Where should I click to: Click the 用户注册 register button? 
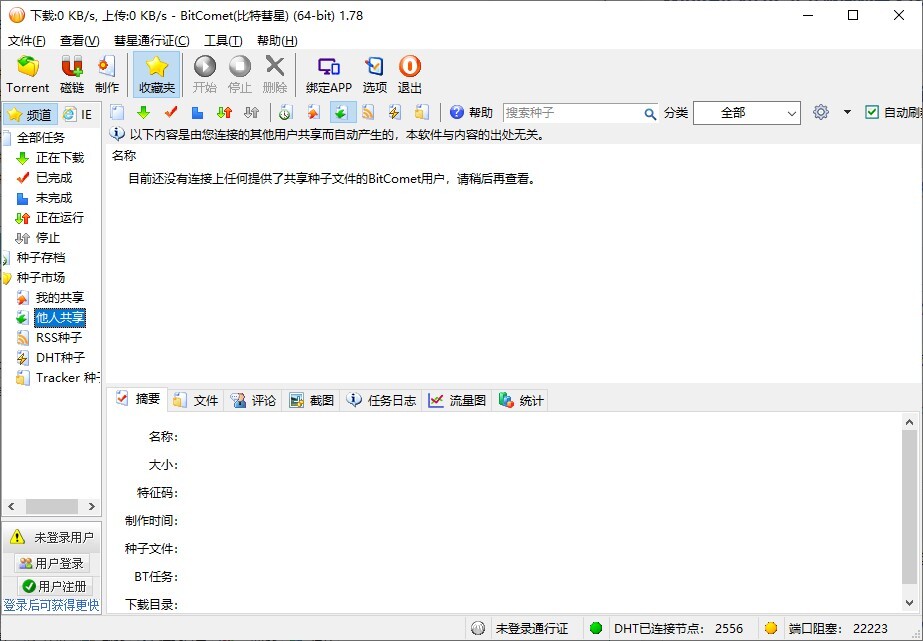(55, 586)
